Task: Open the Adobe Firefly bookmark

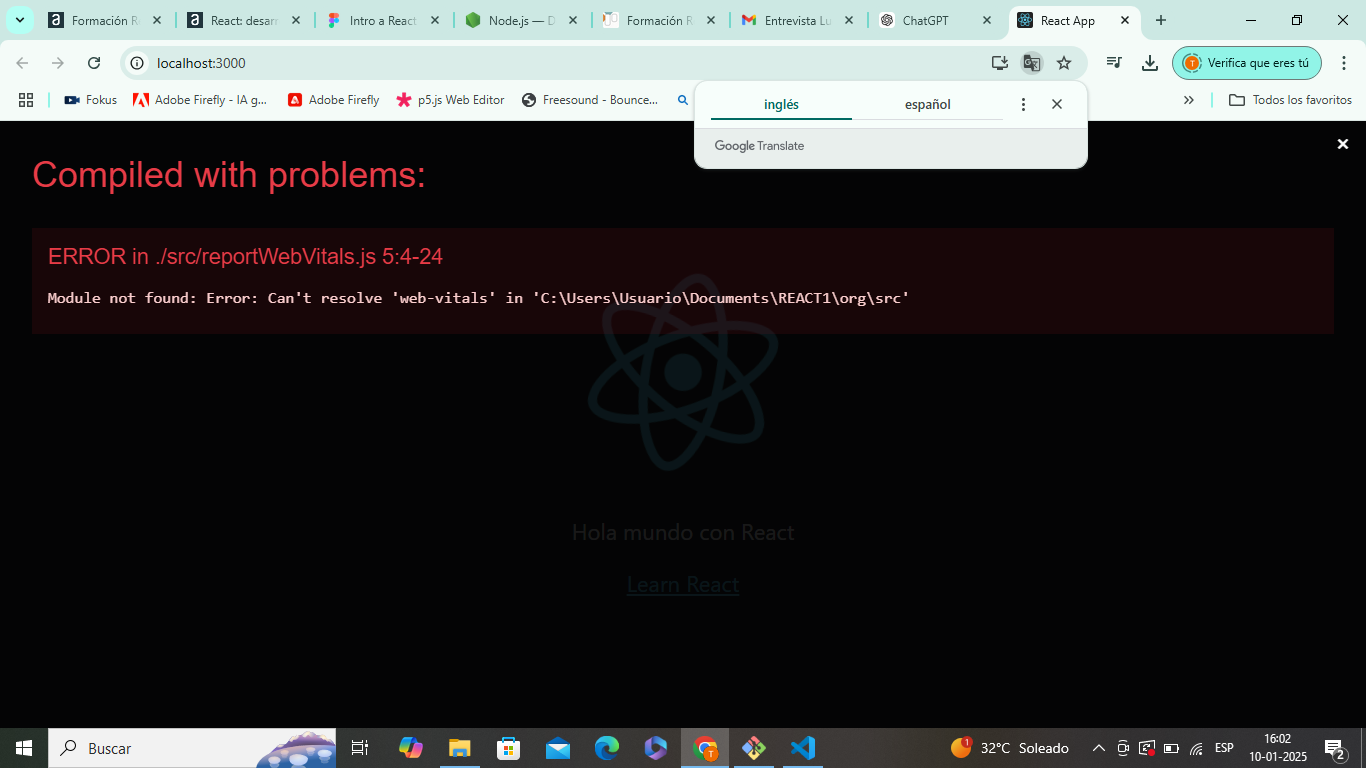Action: coord(334,100)
